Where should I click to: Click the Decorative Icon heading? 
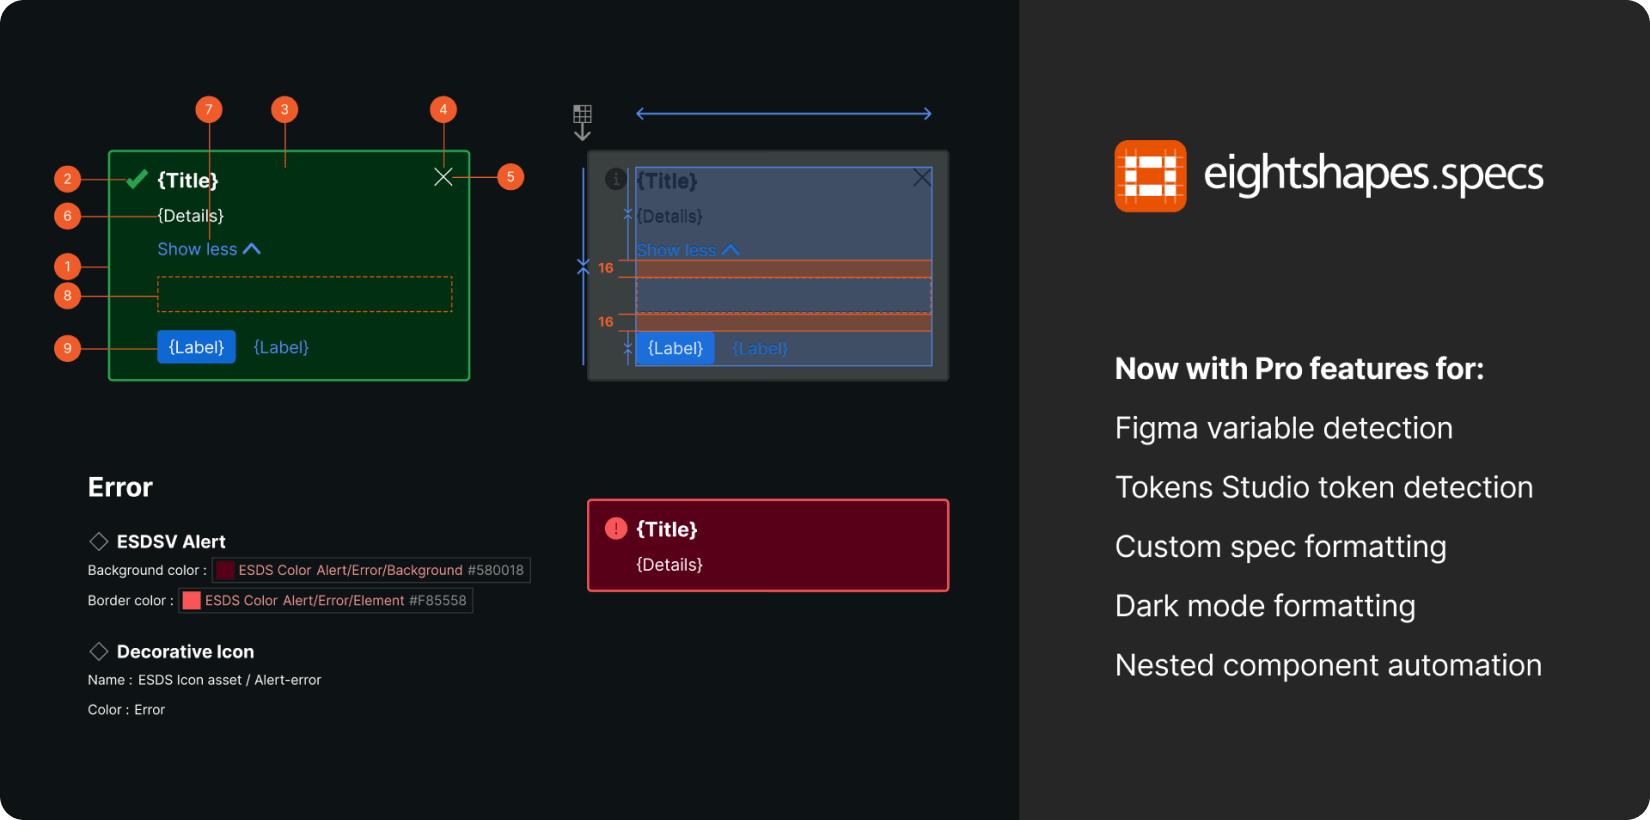pyautogui.click(x=185, y=651)
